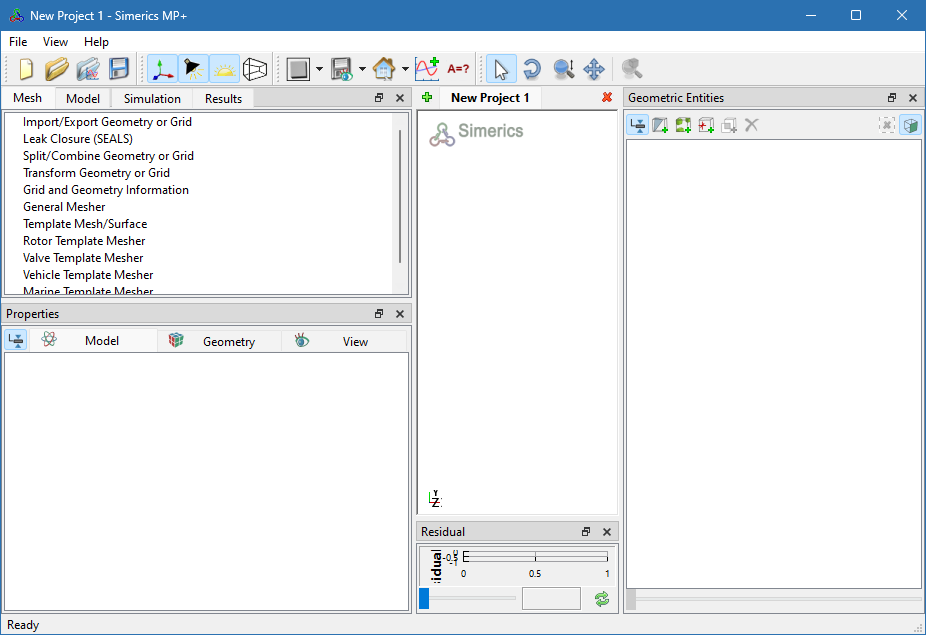This screenshot has width=926, height=635.
Task: Expand the display mode square dropdown arrow
Action: pyautogui.click(x=319, y=70)
